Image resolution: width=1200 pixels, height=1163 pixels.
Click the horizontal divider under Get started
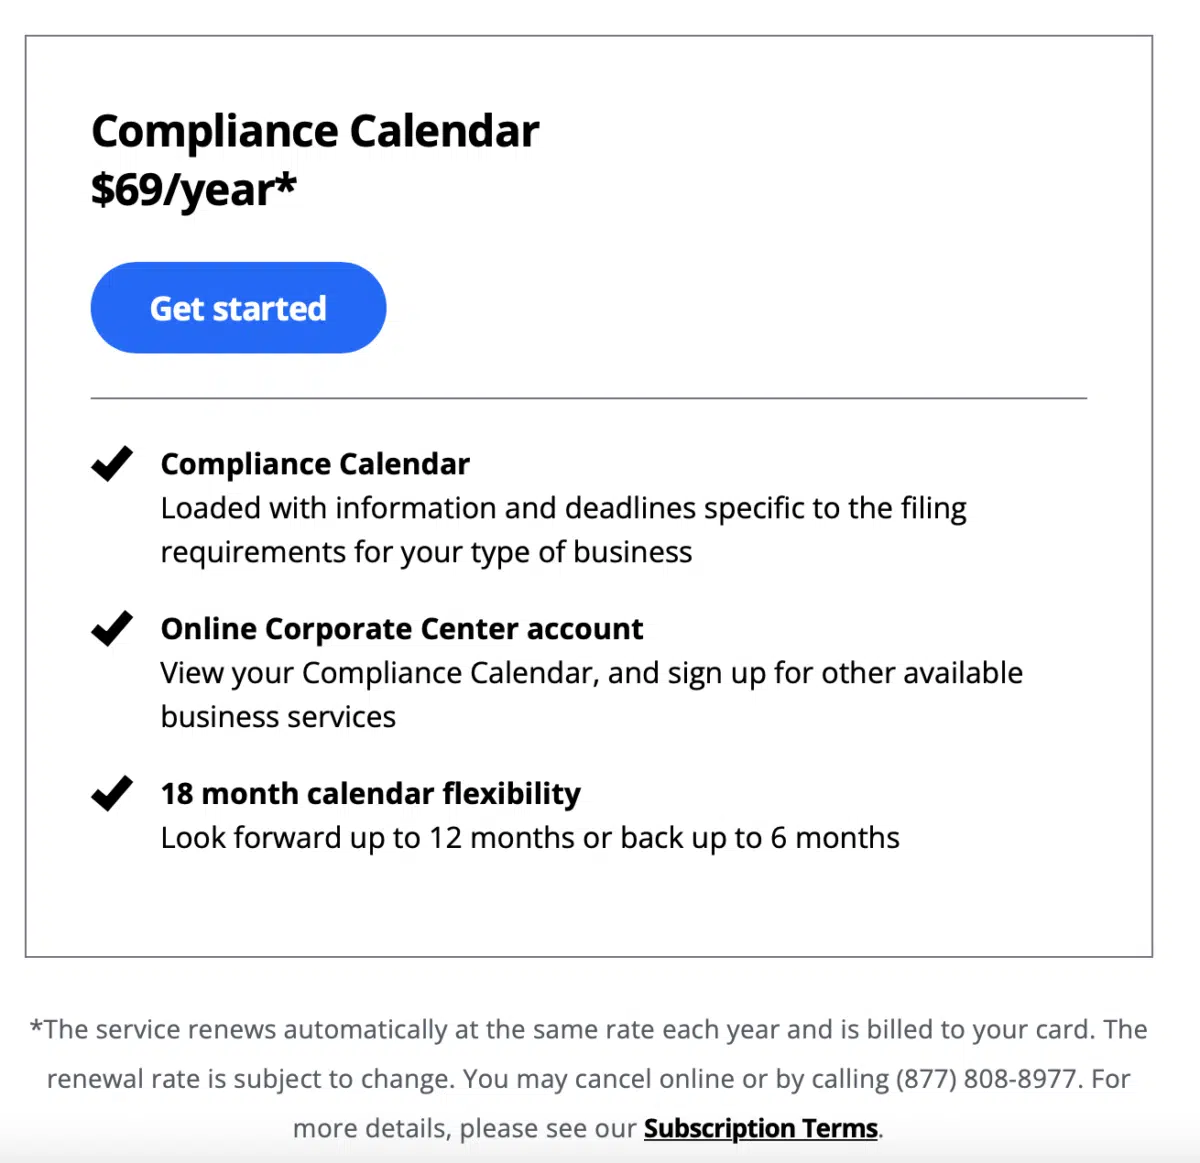tap(589, 398)
